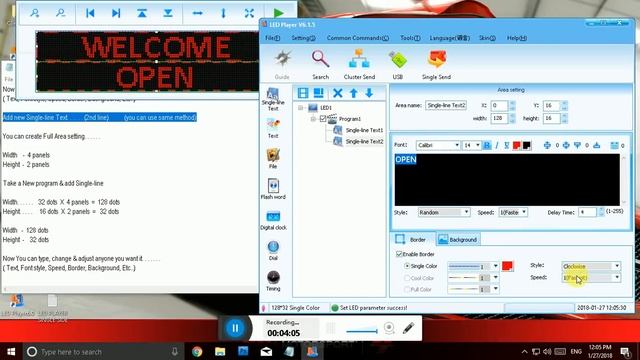Open File Explorer from the taskbar
This screenshot has height=360, width=640.
(x=220, y=351)
